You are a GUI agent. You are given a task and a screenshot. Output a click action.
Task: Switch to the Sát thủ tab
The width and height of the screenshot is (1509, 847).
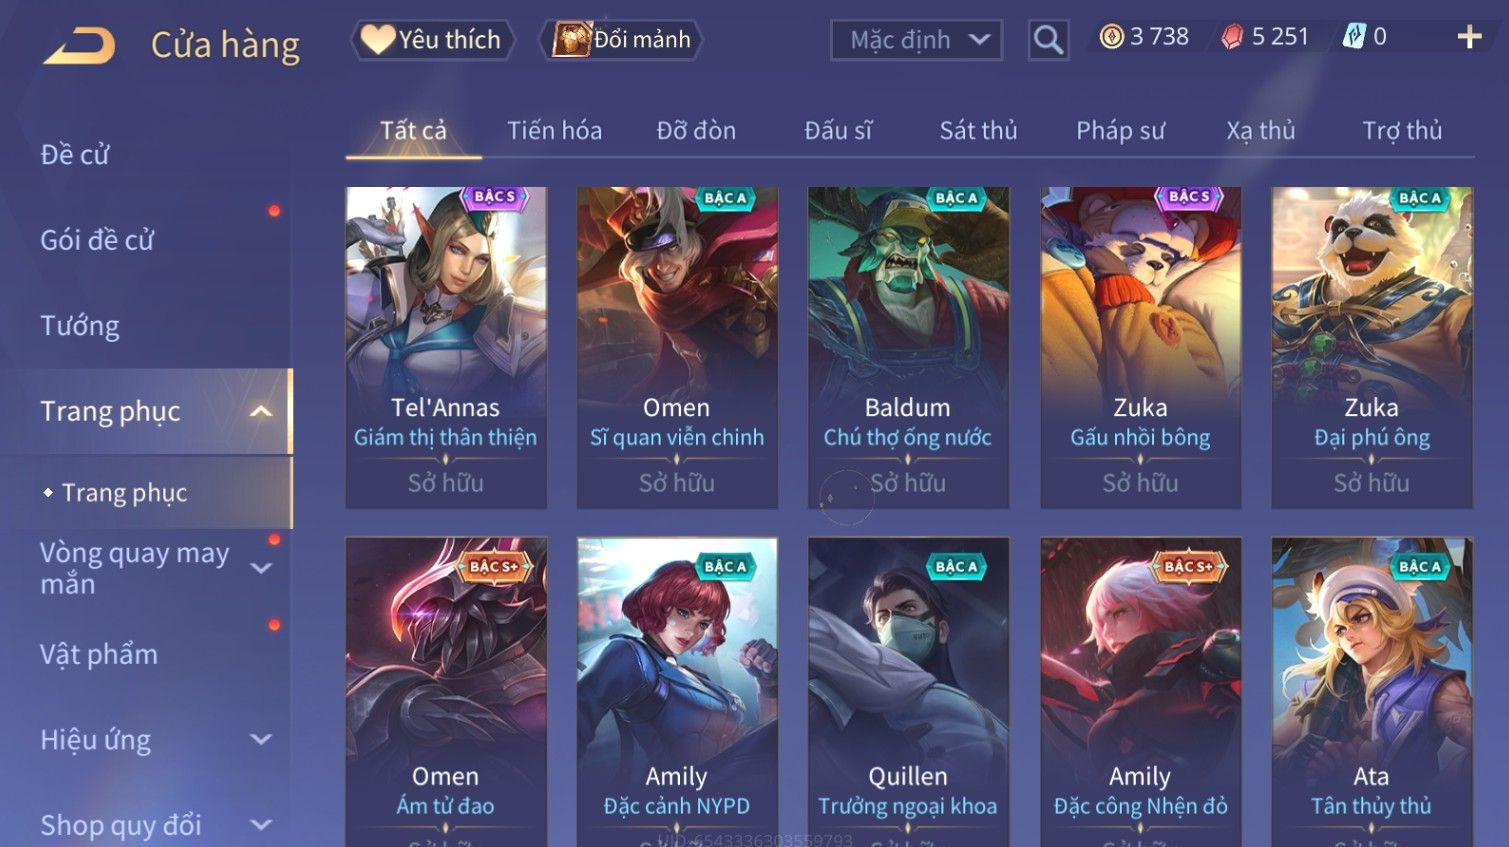pos(978,130)
